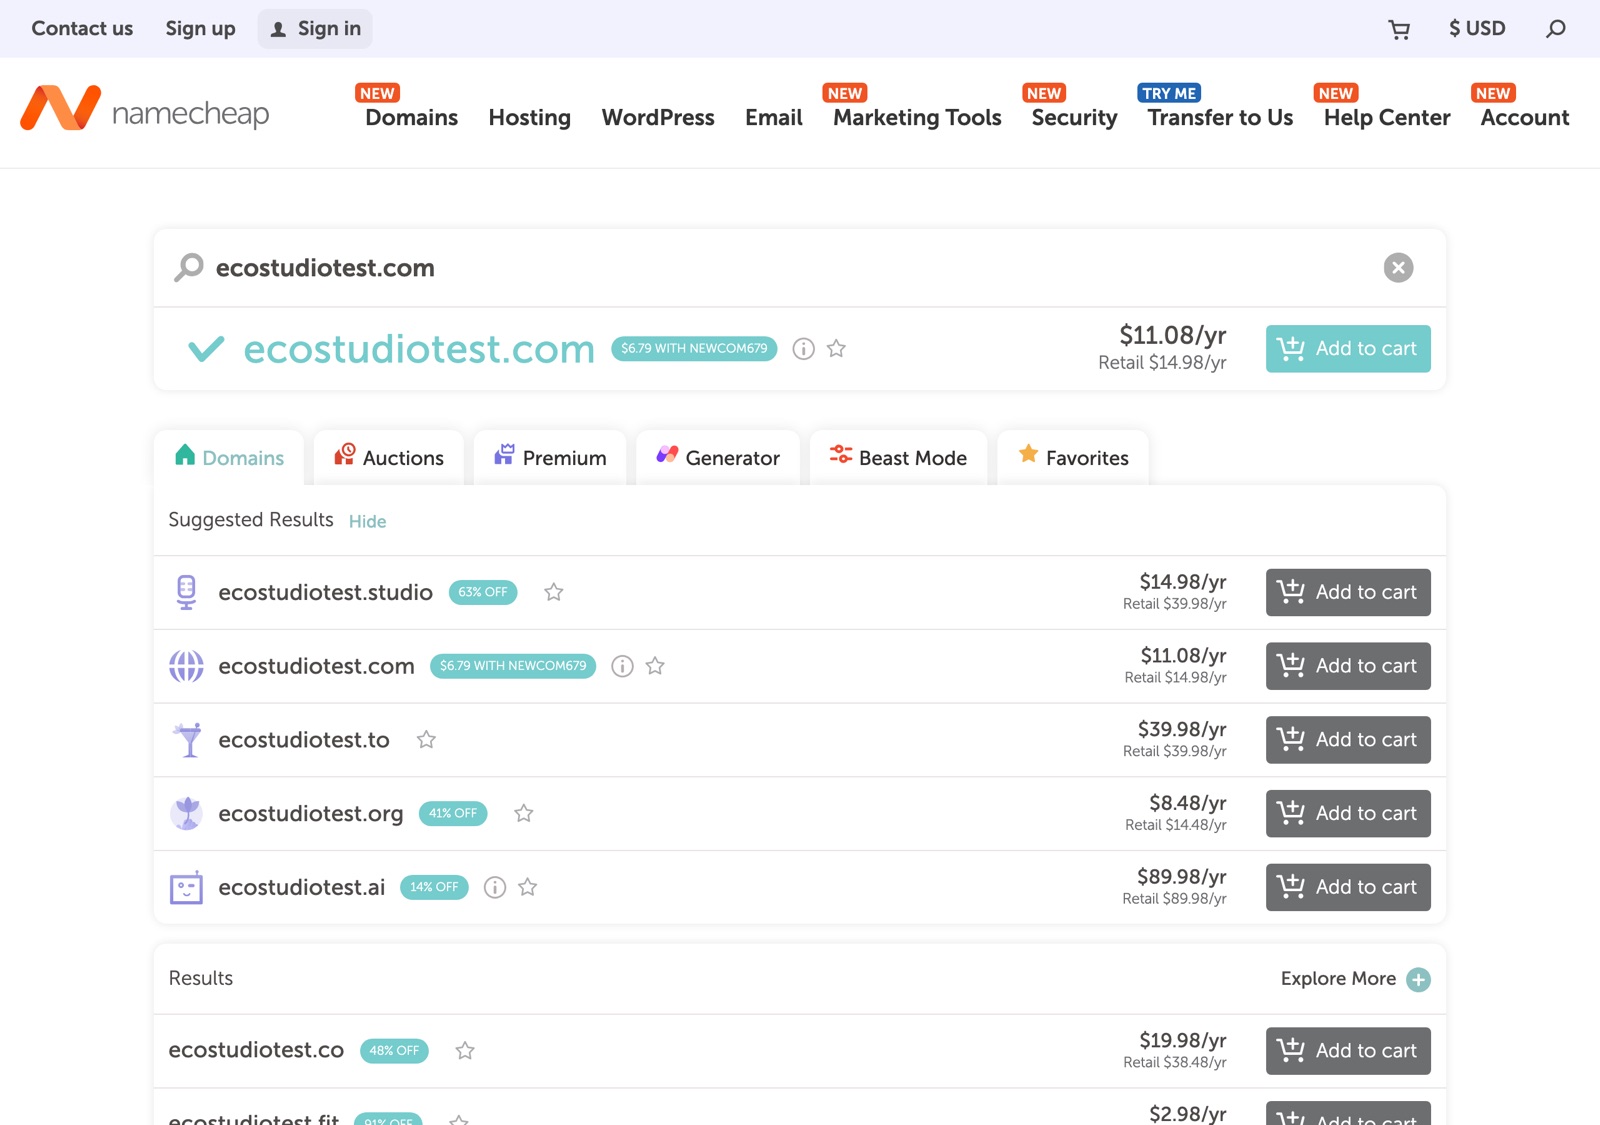Open site search magnifier in top bar
The width and height of the screenshot is (1600, 1125).
coord(1555,29)
